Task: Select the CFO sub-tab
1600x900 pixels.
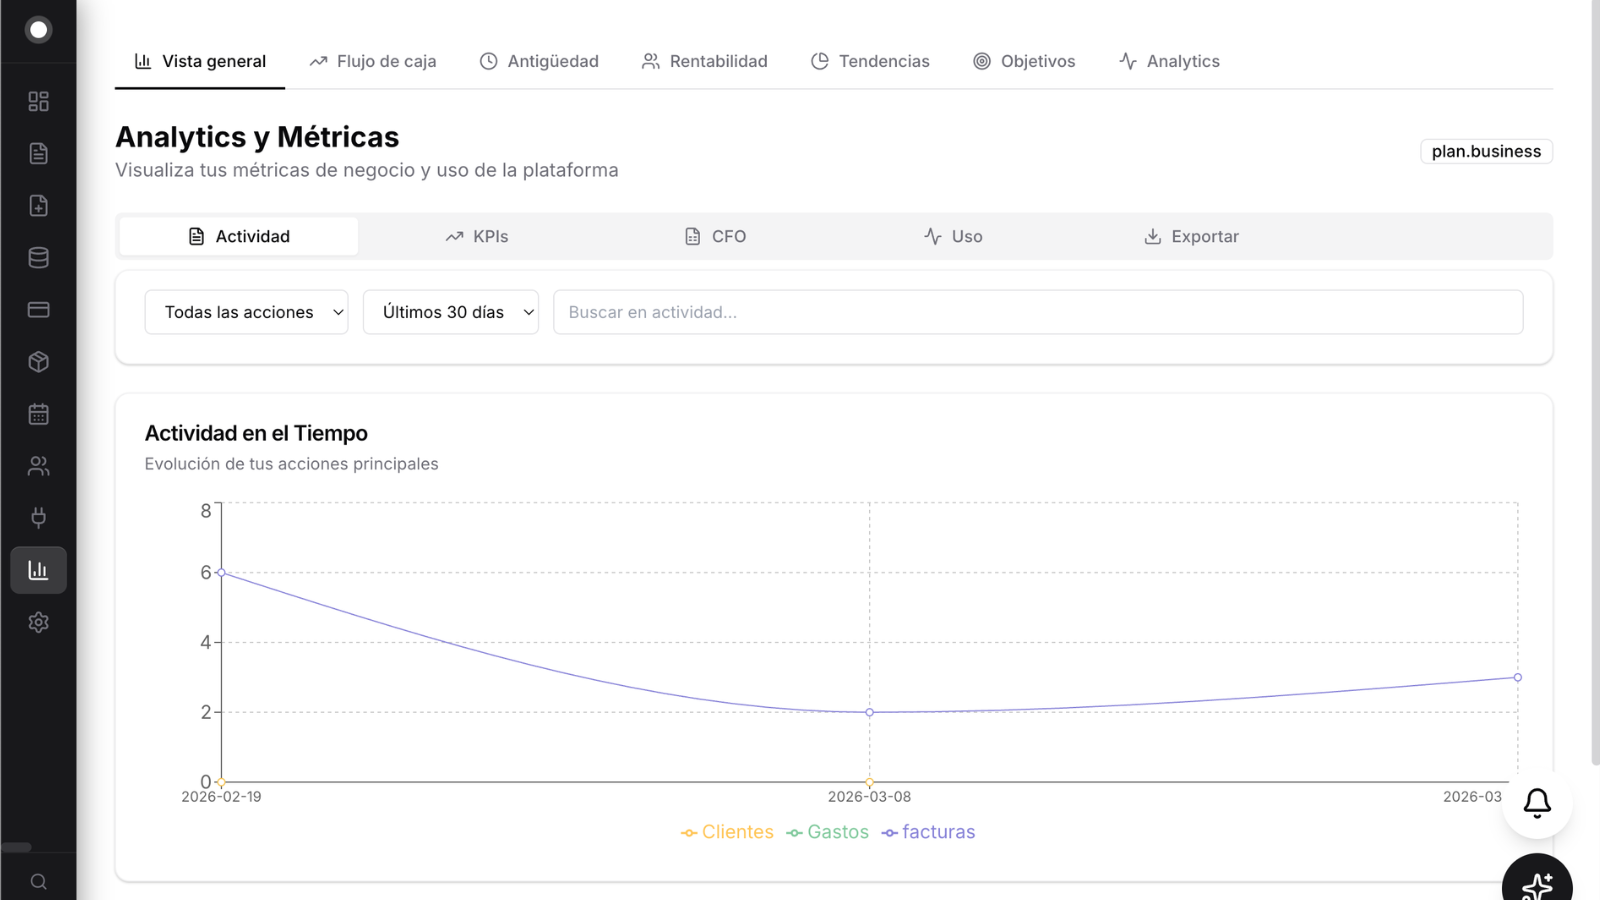Action: [x=715, y=236]
